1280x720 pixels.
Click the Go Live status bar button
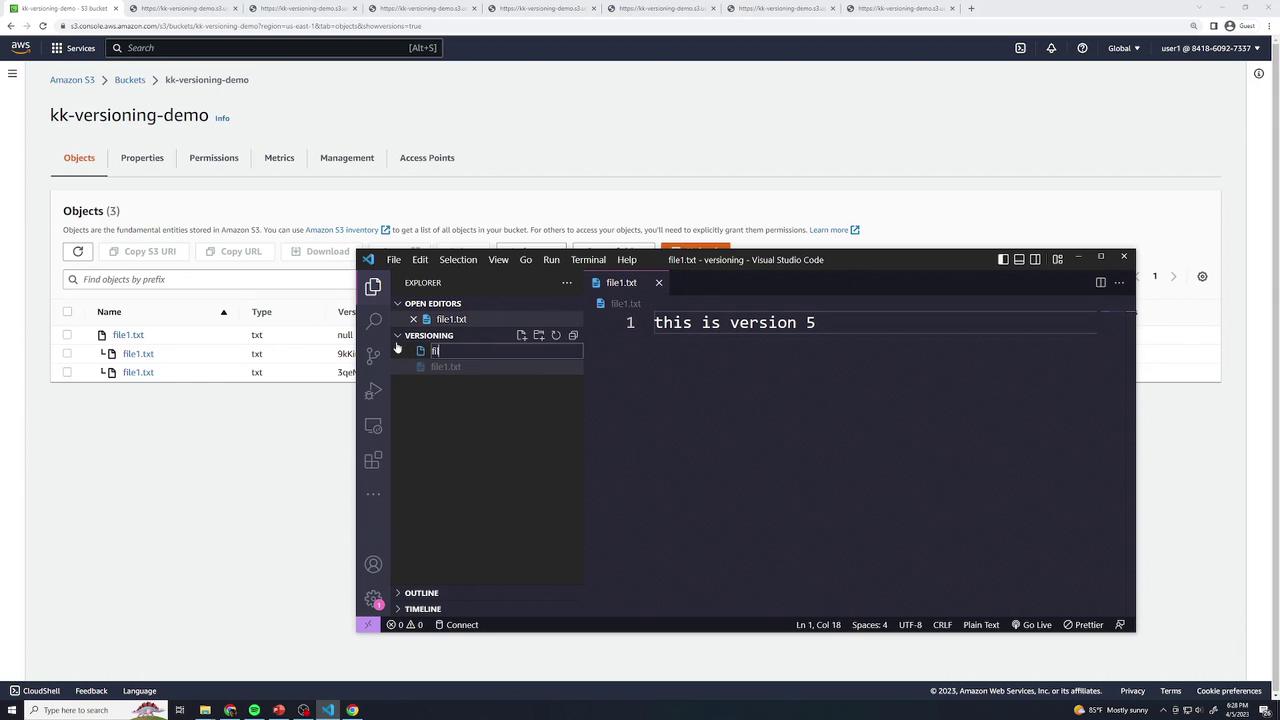click(1031, 625)
